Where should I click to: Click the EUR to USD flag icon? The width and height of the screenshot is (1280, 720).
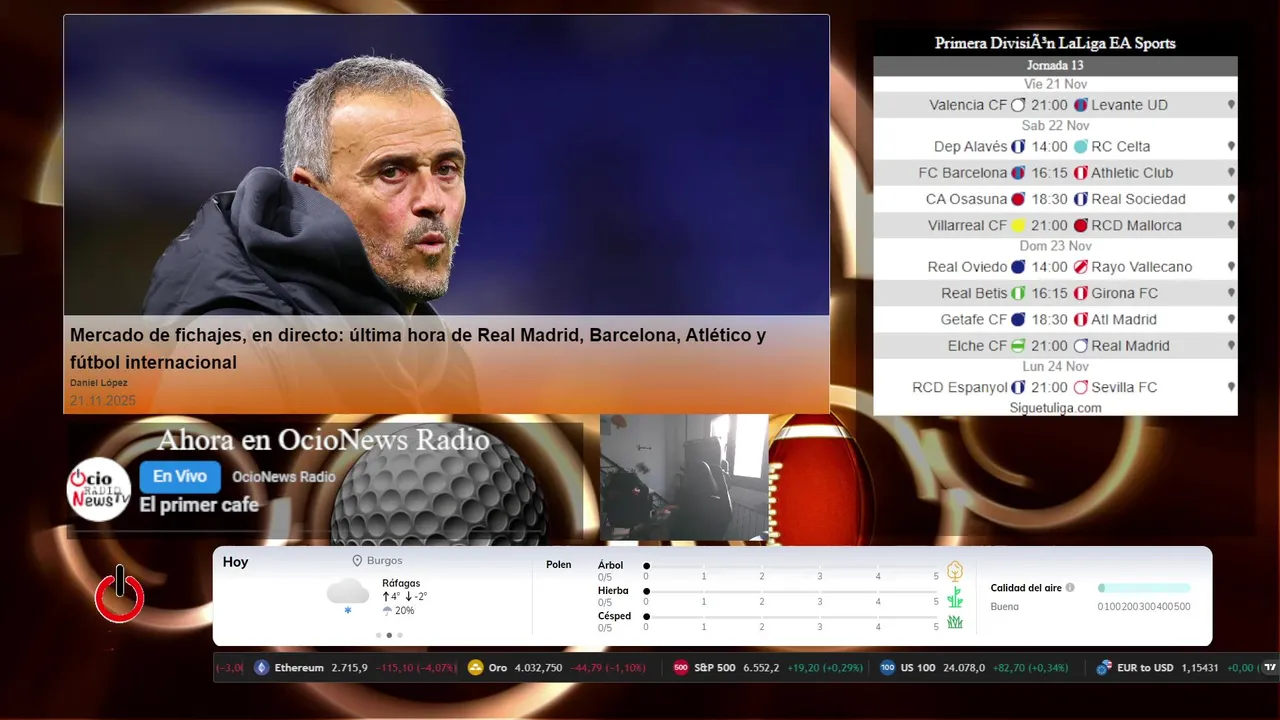point(1104,668)
